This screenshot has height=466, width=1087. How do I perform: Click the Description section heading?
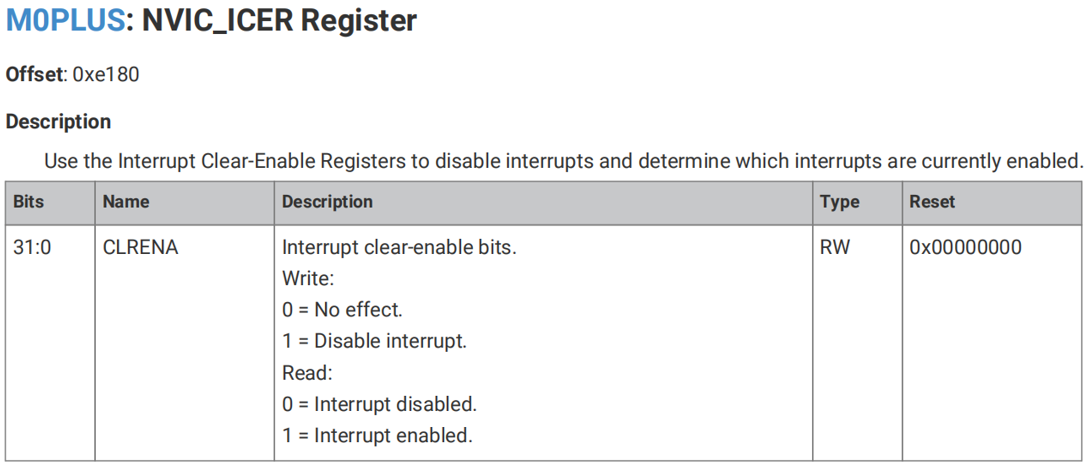(58, 122)
